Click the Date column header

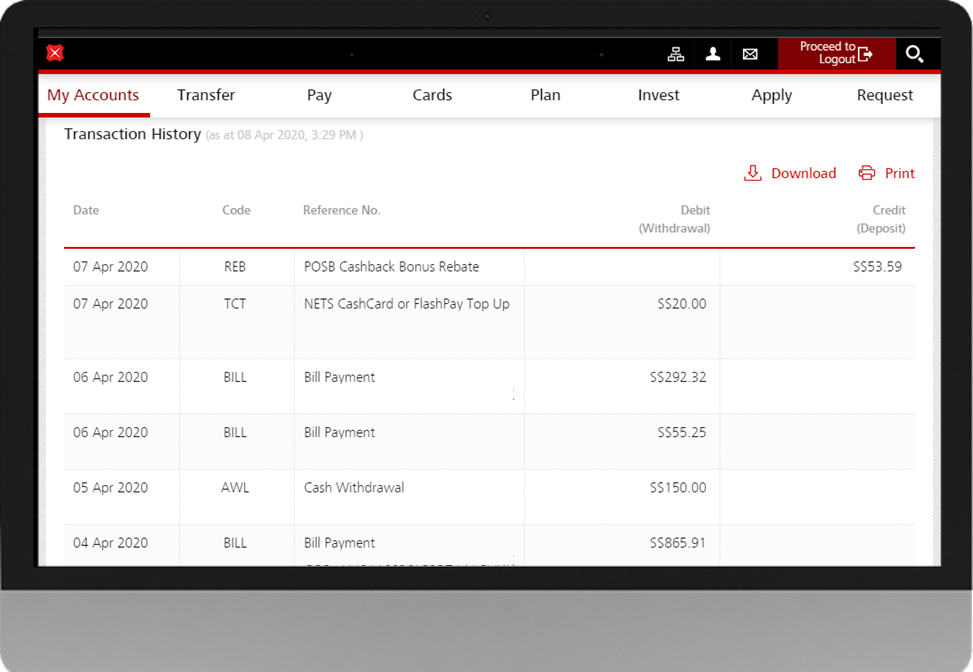pyautogui.click(x=86, y=210)
